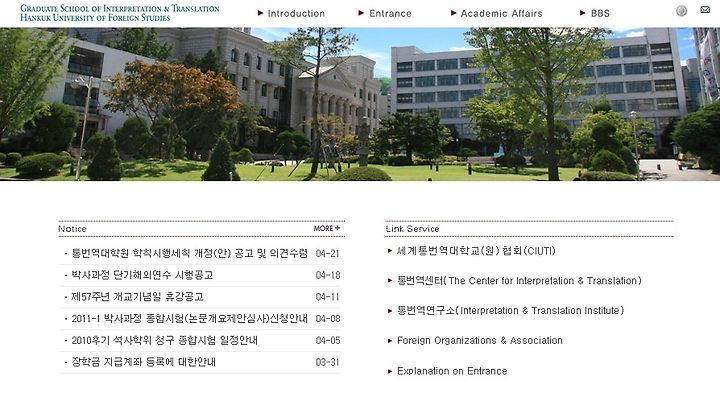Open the Introduction menu

click(296, 13)
